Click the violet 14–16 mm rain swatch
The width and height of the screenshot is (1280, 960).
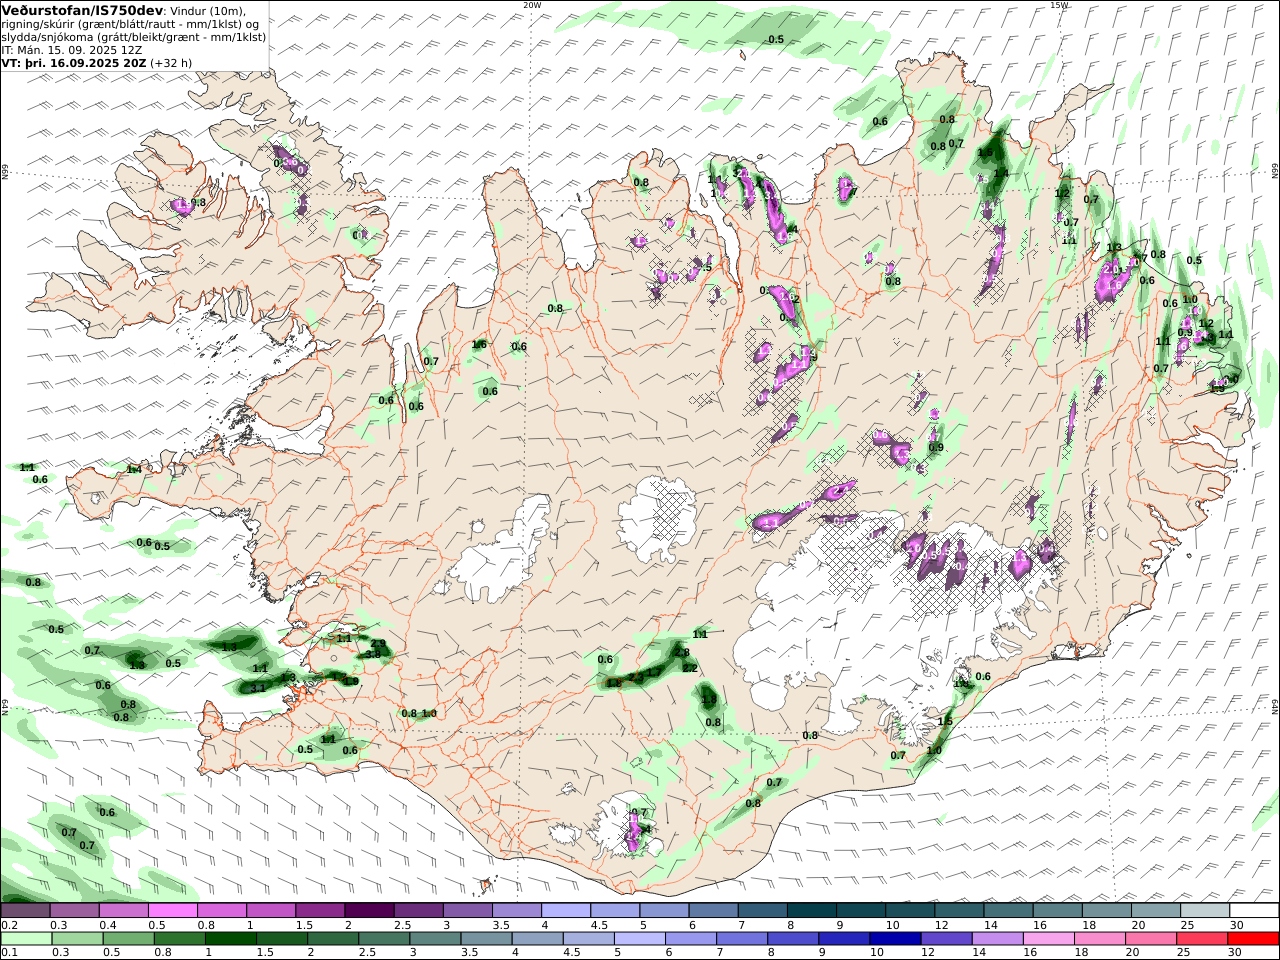pos(996,939)
